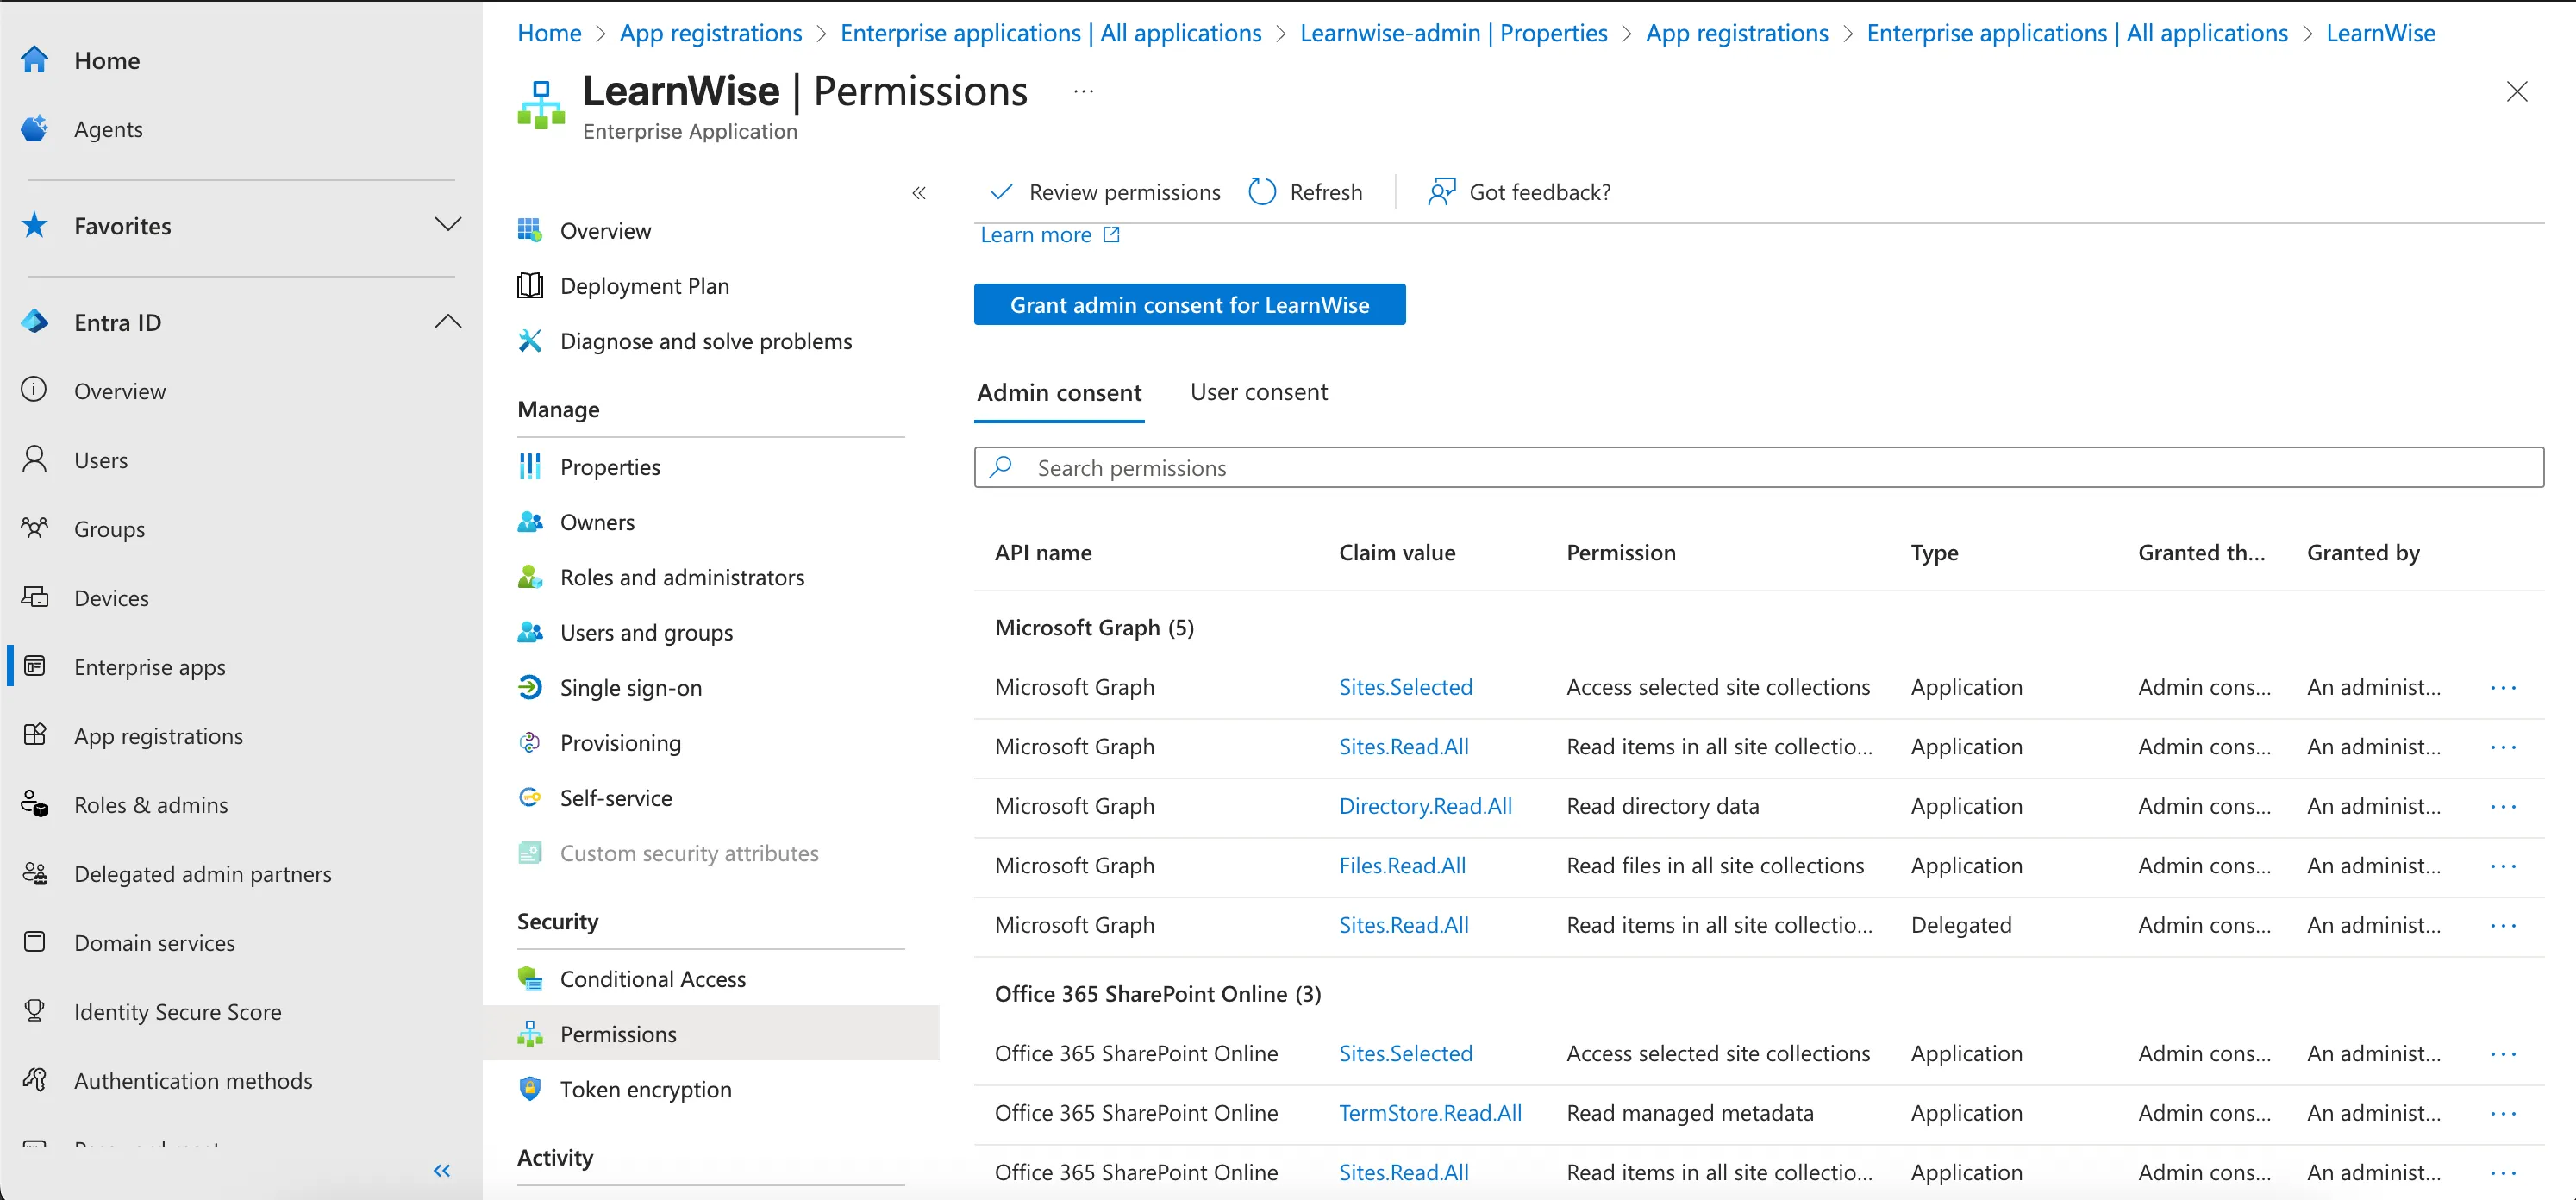Click the Office 365 SharePoint Online (3) heading
The image size is (2576, 1200).
coord(1157,993)
